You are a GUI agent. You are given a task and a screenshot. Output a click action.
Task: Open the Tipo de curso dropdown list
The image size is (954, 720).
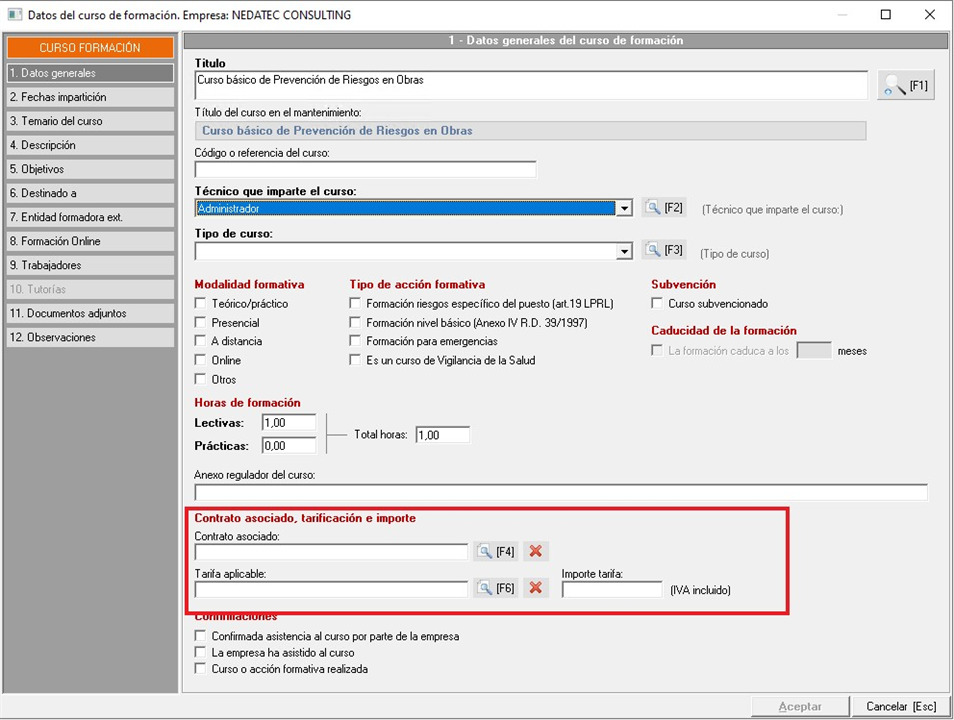click(x=625, y=252)
